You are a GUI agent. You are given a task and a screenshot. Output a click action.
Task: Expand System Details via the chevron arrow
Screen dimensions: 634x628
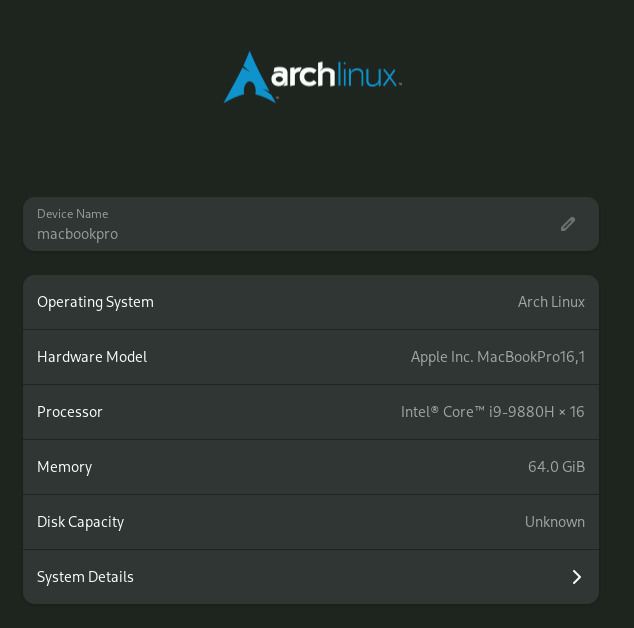coord(576,577)
